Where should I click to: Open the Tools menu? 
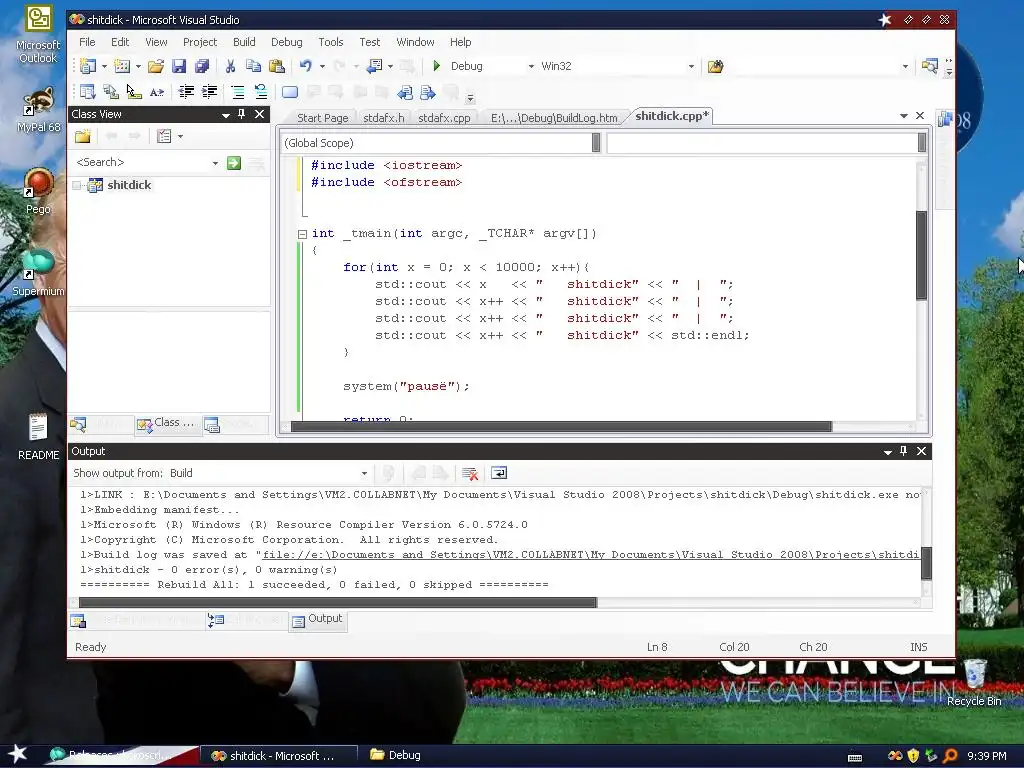(330, 42)
